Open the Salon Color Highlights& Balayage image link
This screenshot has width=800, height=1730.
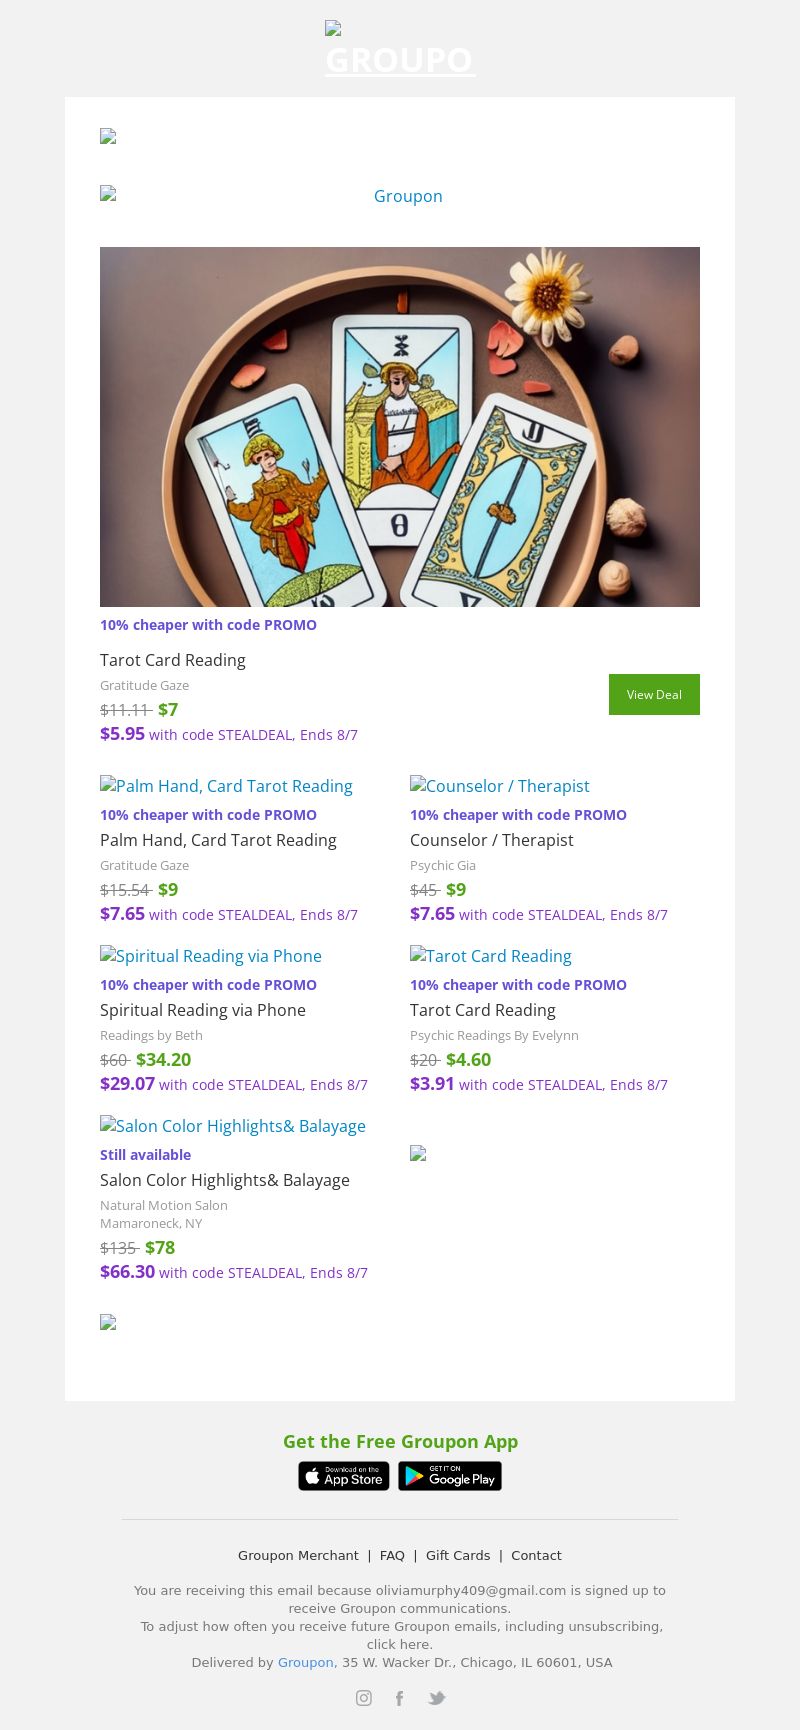tap(233, 1126)
